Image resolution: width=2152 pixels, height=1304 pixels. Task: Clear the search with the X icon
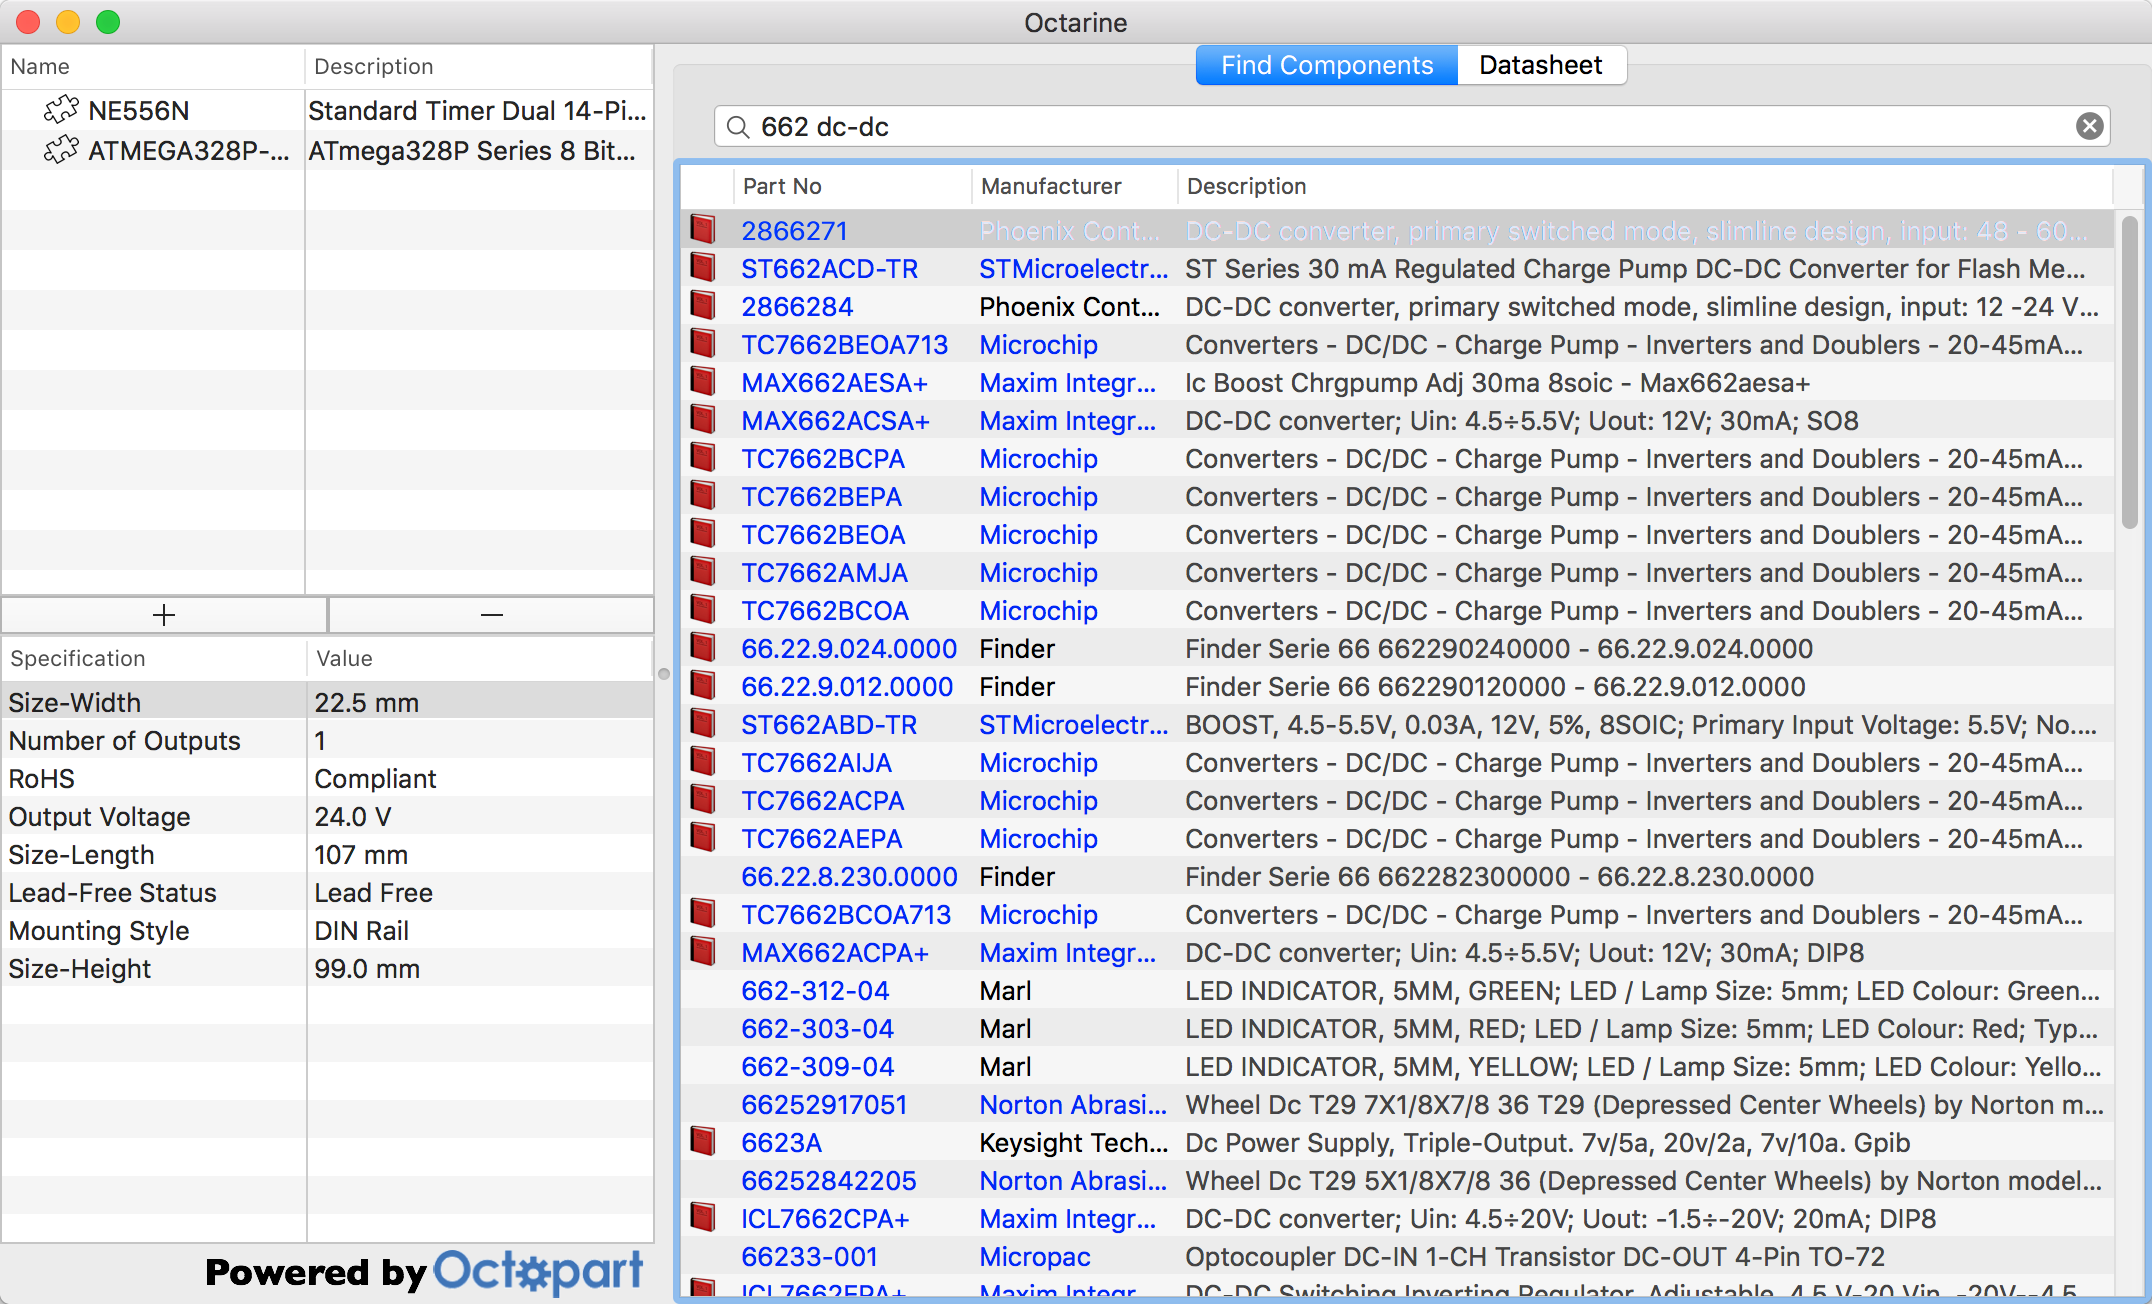coord(2089,126)
